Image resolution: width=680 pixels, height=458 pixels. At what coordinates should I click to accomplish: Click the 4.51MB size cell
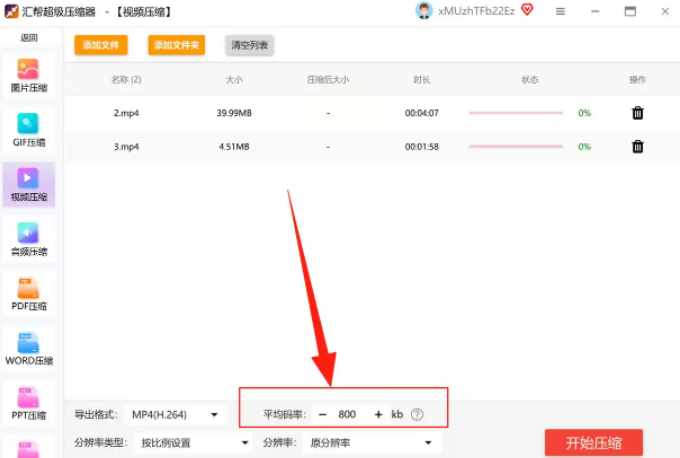[234, 147]
